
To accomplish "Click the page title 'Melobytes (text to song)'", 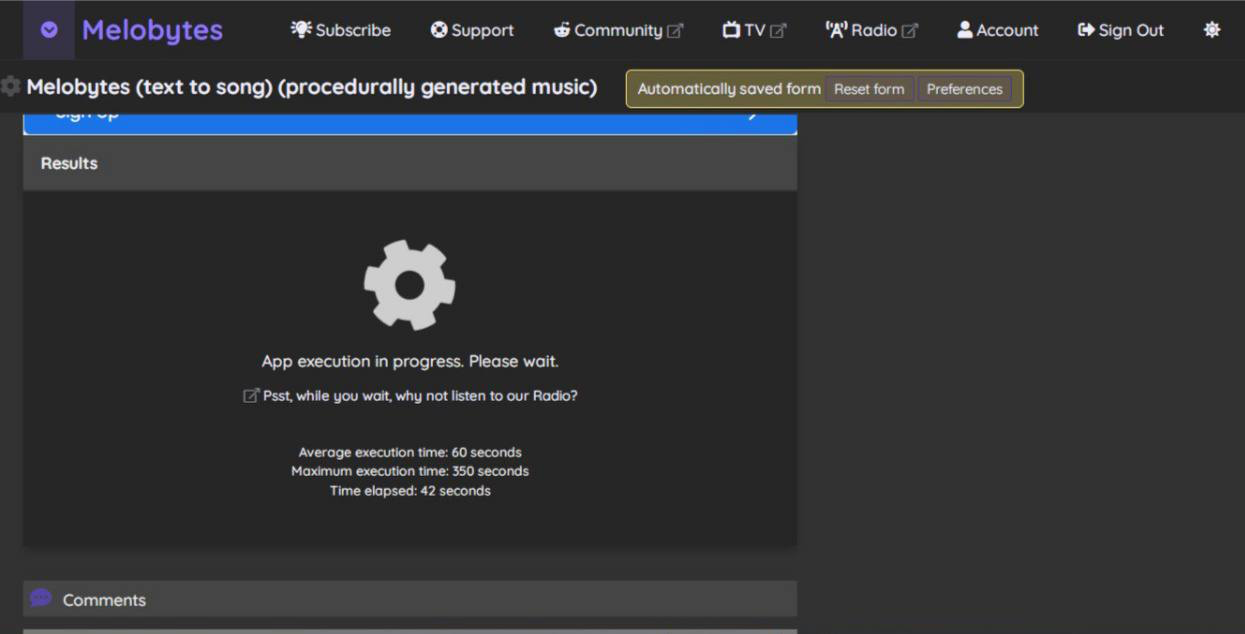I will (x=311, y=87).
